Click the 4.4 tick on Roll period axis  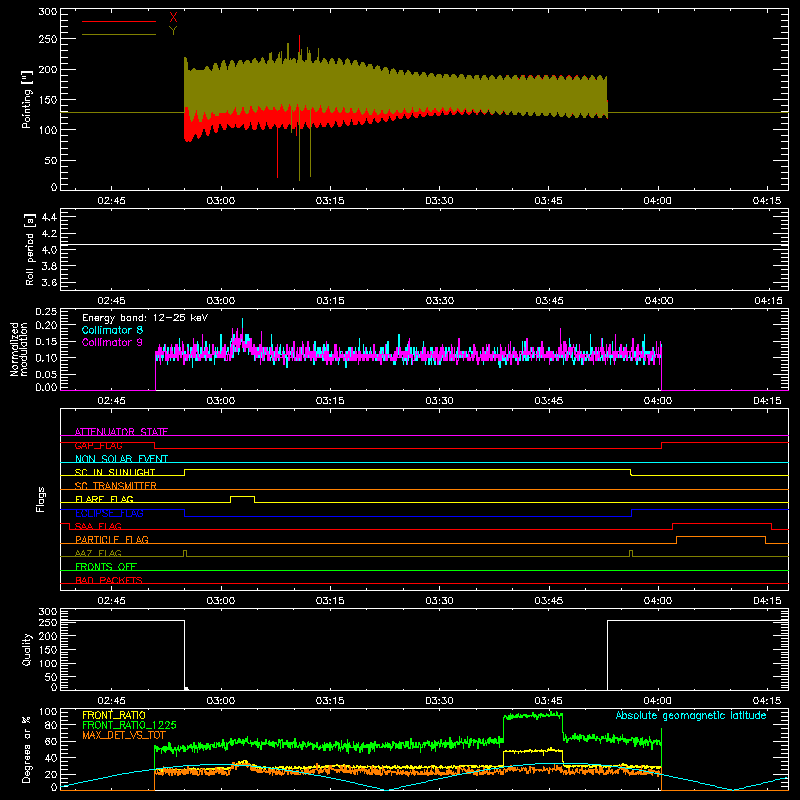point(49,217)
